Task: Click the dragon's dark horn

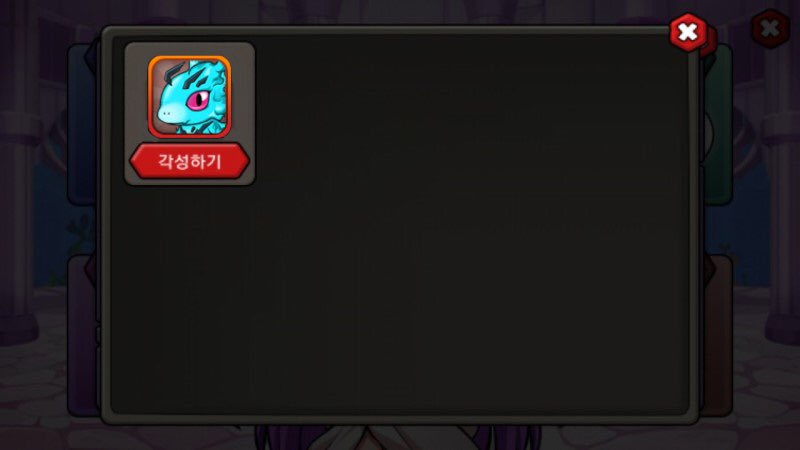Action: 174,71
